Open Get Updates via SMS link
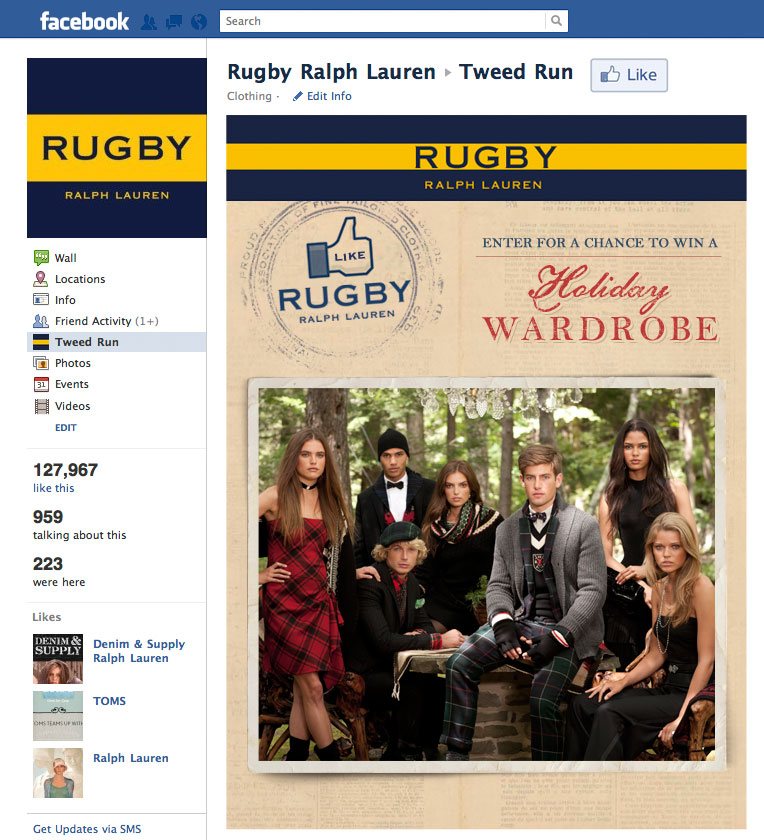764x840 pixels. pyautogui.click(x=87, y=829)
